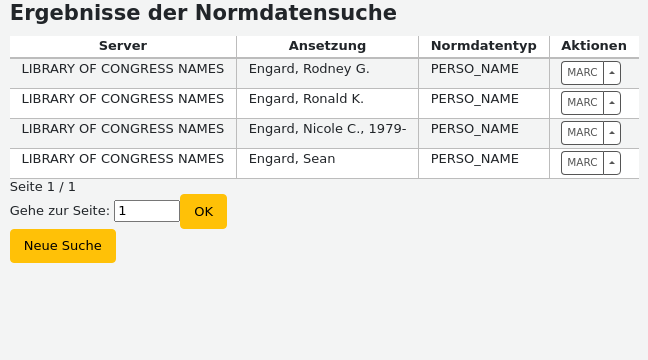
Task: Expand actions dropdown arrow for Nicole C. row
Action: [612, 133]
